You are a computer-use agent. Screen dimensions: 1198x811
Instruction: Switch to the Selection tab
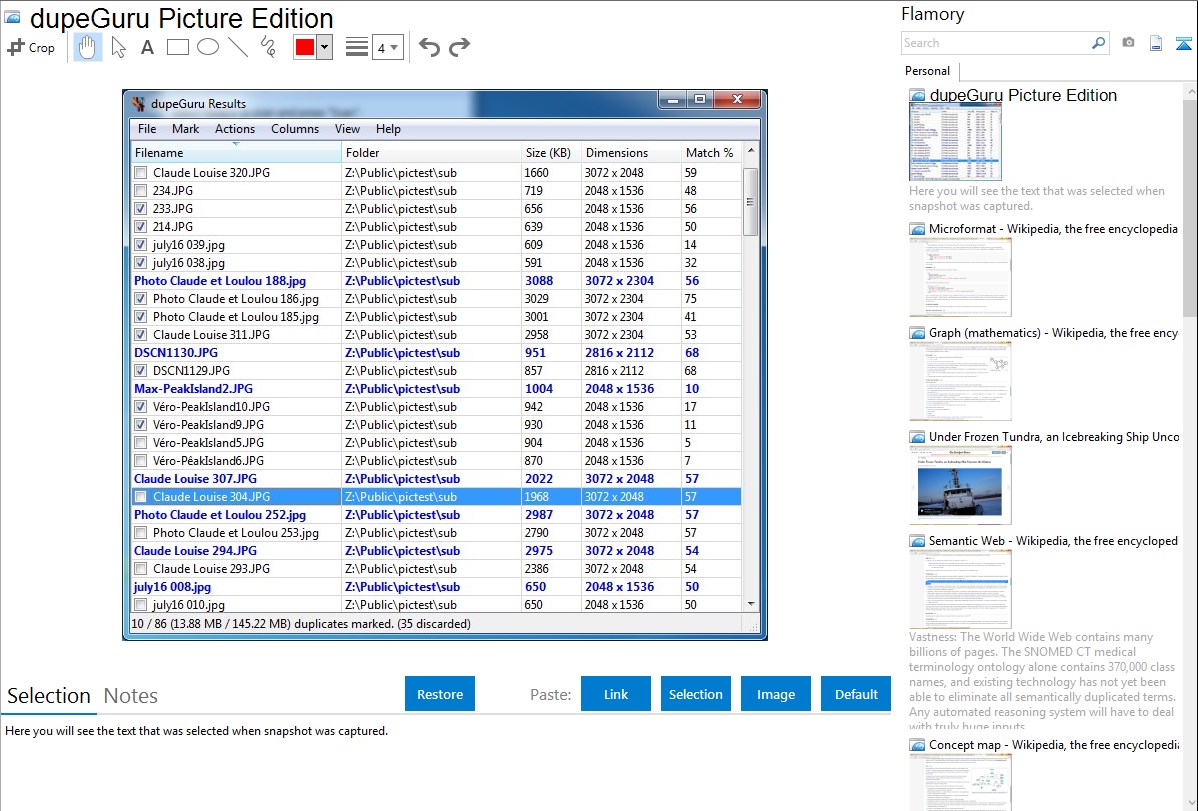point(49,696)
